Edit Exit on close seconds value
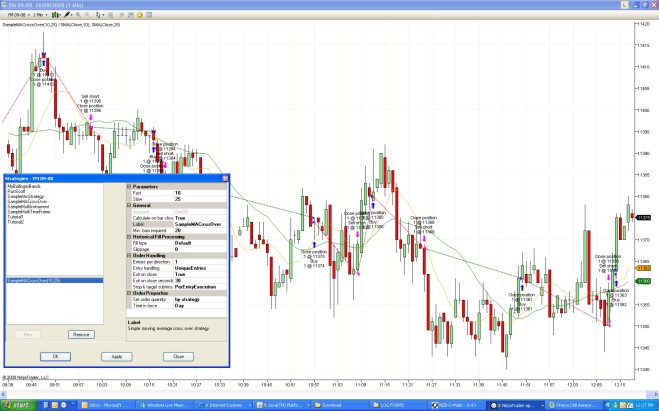Viewport: 659px width, 411px height. point(200,280)
